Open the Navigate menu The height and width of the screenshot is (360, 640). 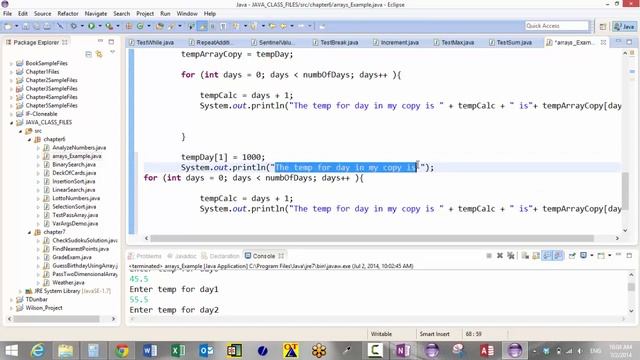tap(96, 13)
